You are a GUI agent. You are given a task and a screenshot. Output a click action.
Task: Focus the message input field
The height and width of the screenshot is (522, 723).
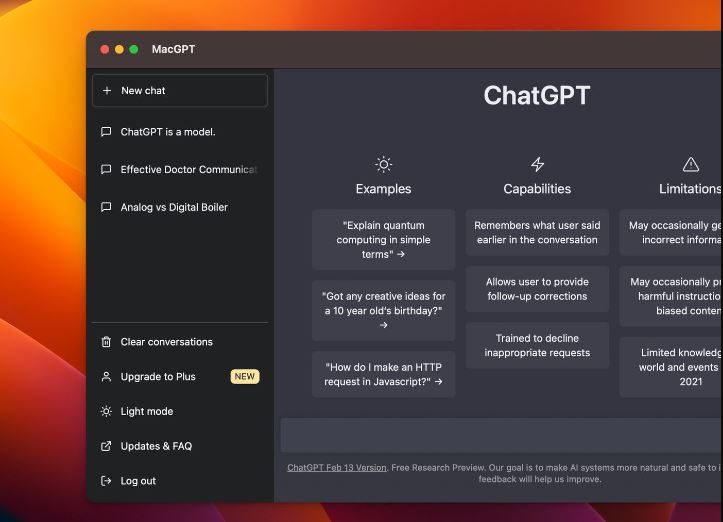coord(502,435)
